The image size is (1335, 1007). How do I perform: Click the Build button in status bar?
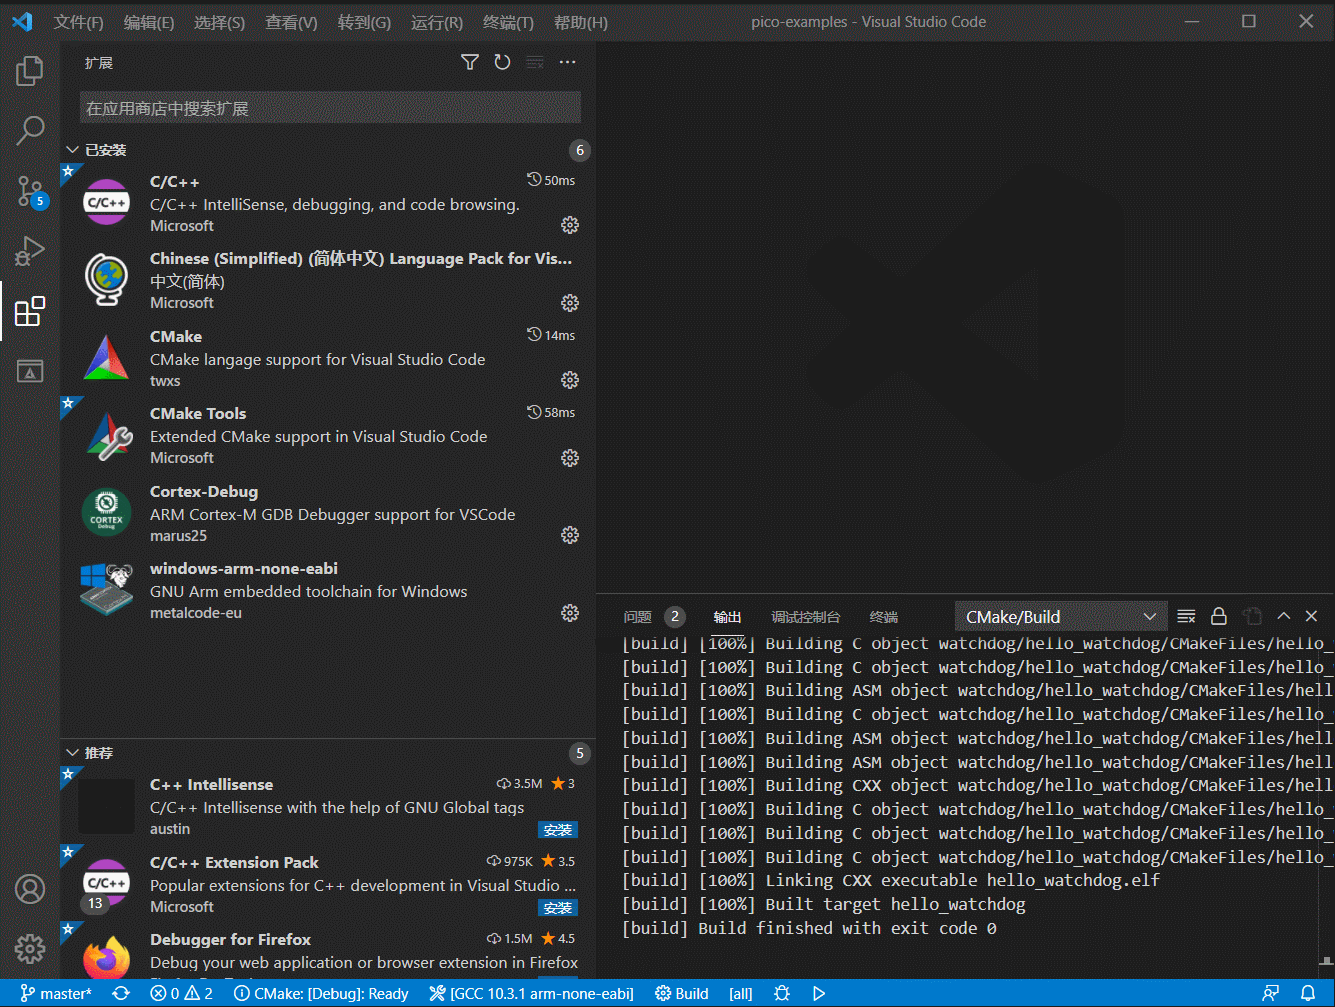pos(682,993)
